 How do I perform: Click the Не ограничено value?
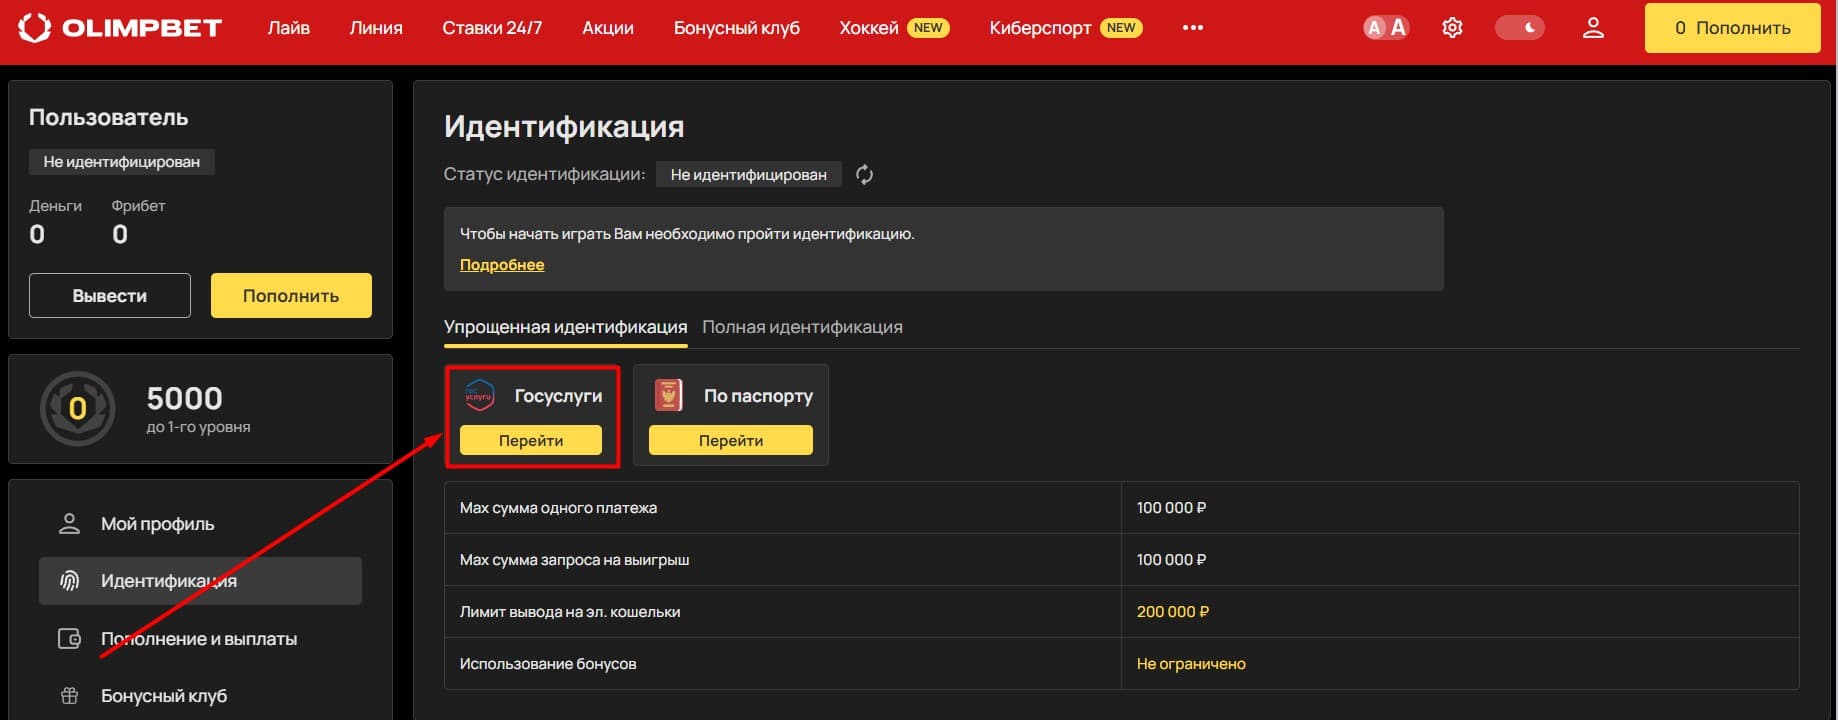point(1191,664)
